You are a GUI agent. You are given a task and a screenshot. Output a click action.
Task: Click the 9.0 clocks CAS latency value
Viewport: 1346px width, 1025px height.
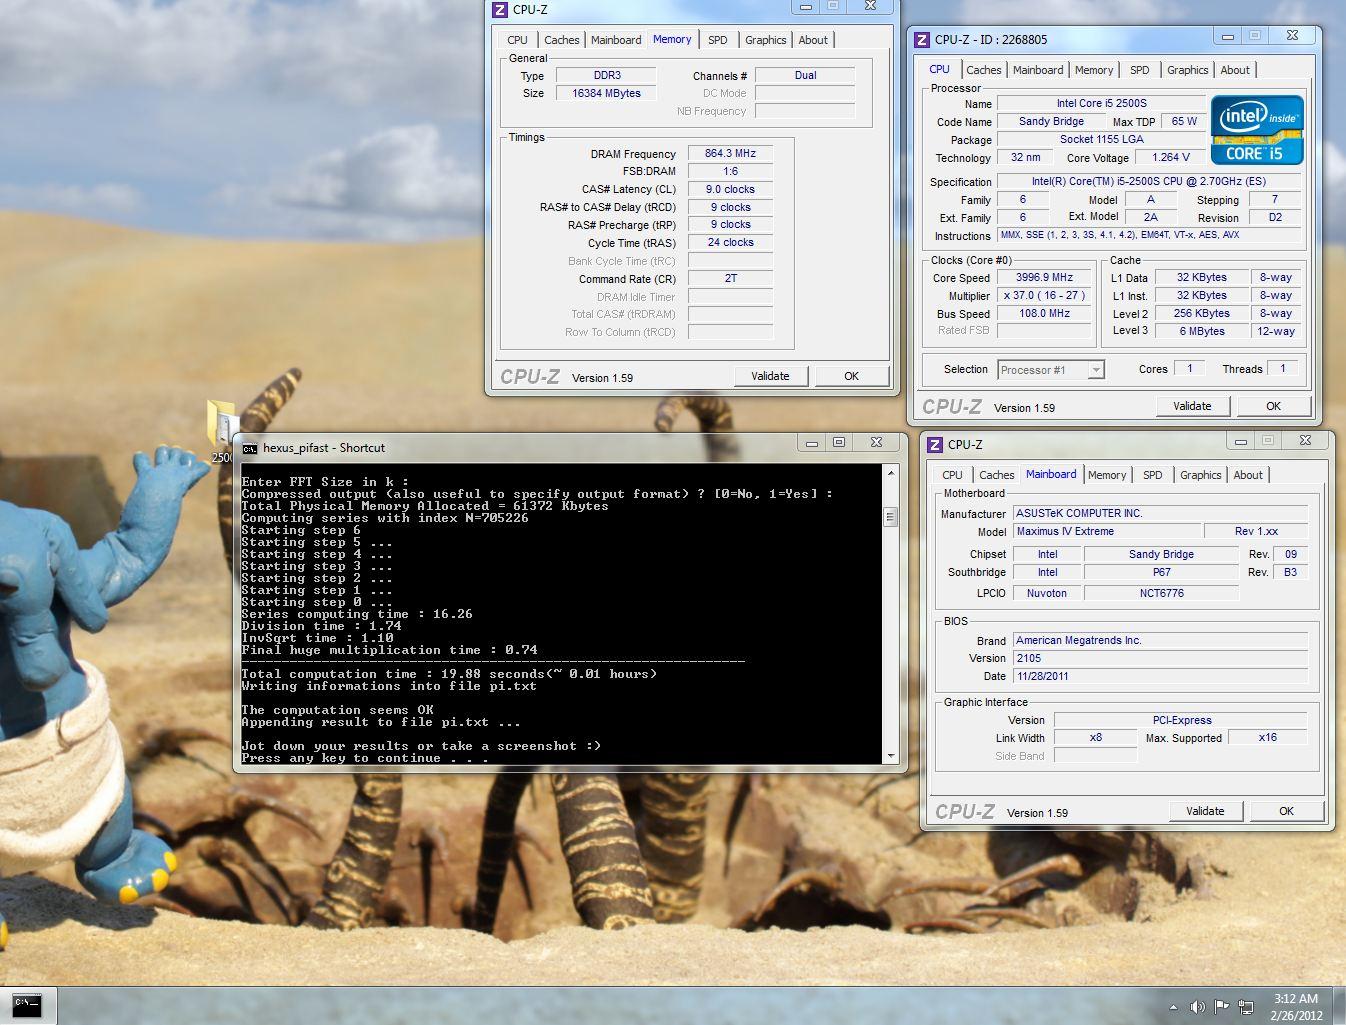[730, 189]
